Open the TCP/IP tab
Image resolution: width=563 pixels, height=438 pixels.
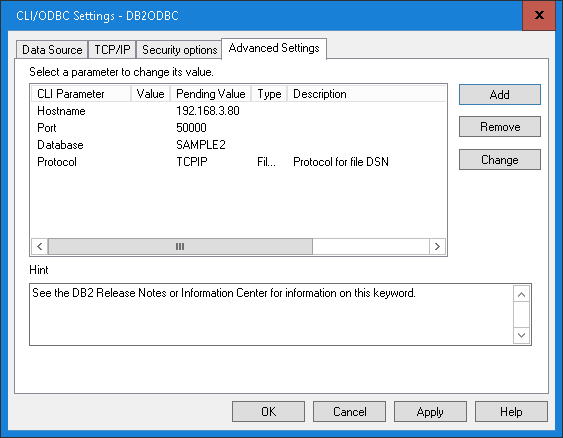112,50
